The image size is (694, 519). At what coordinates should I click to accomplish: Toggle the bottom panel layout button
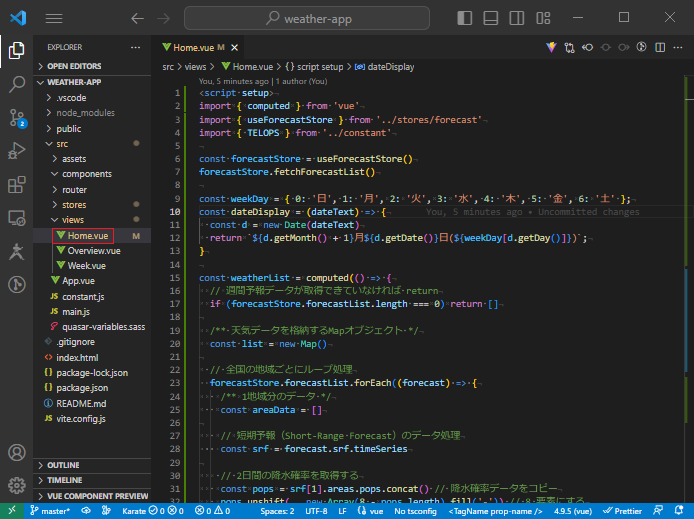(490, 18)
